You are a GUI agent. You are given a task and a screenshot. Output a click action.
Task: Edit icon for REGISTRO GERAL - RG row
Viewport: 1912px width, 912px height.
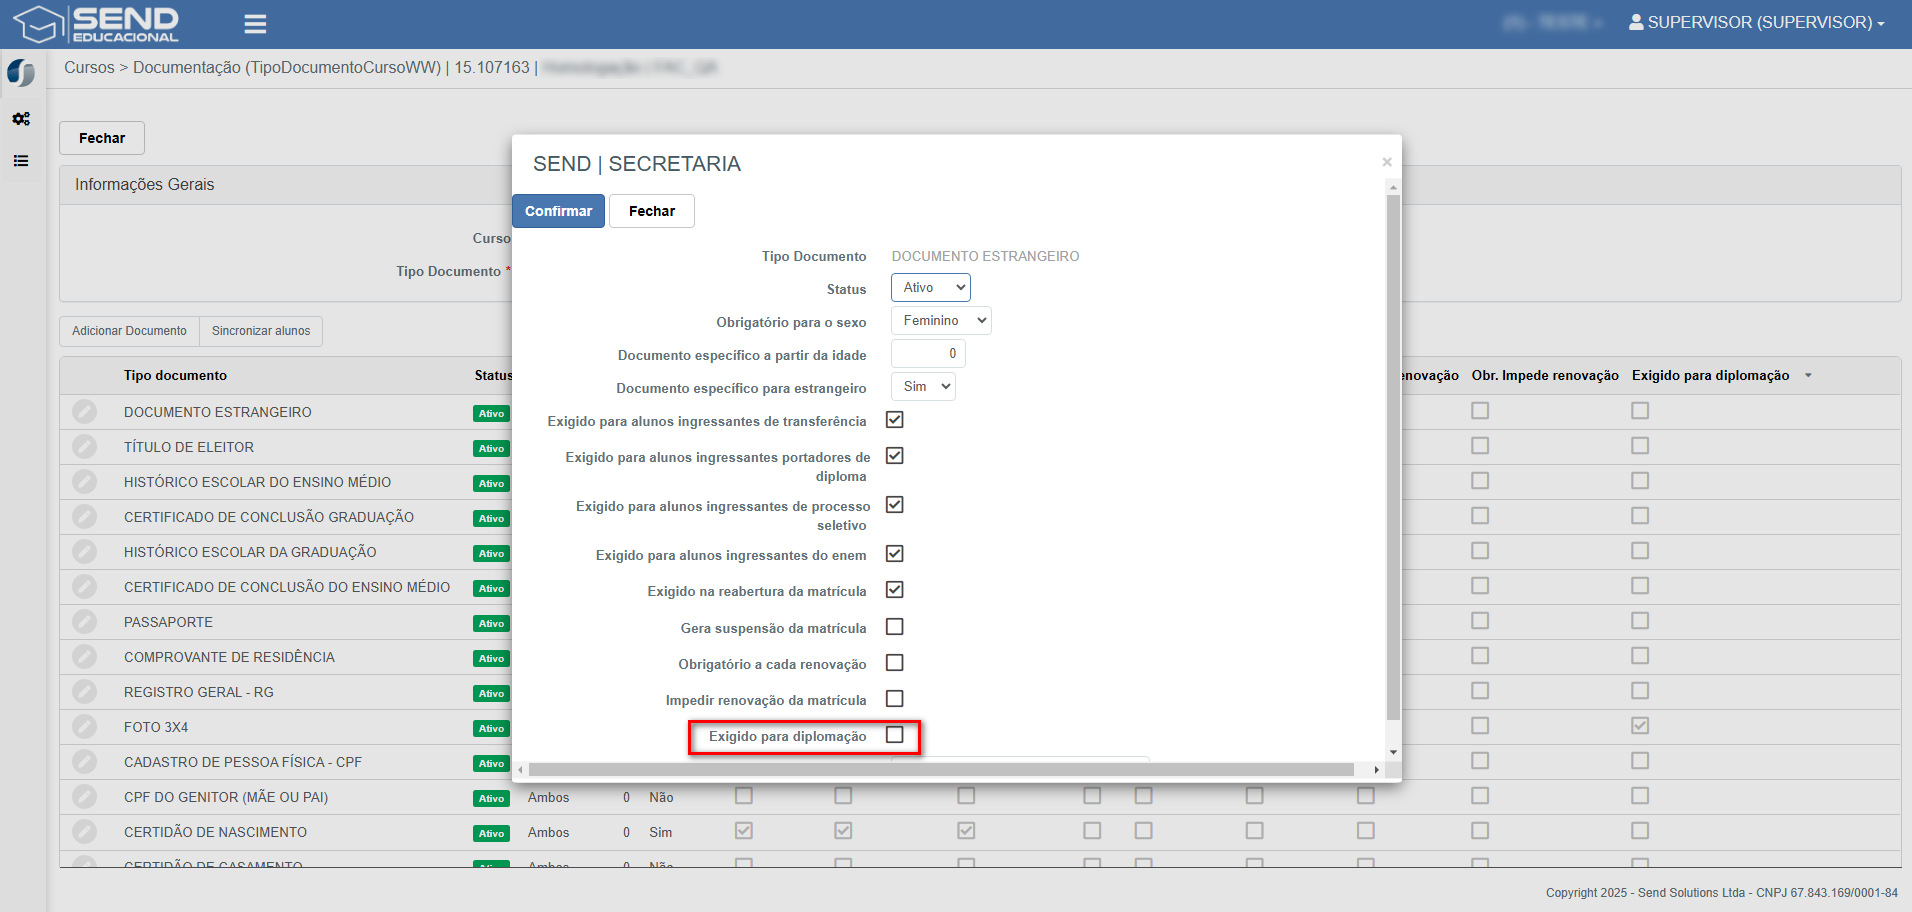[85, 692]
